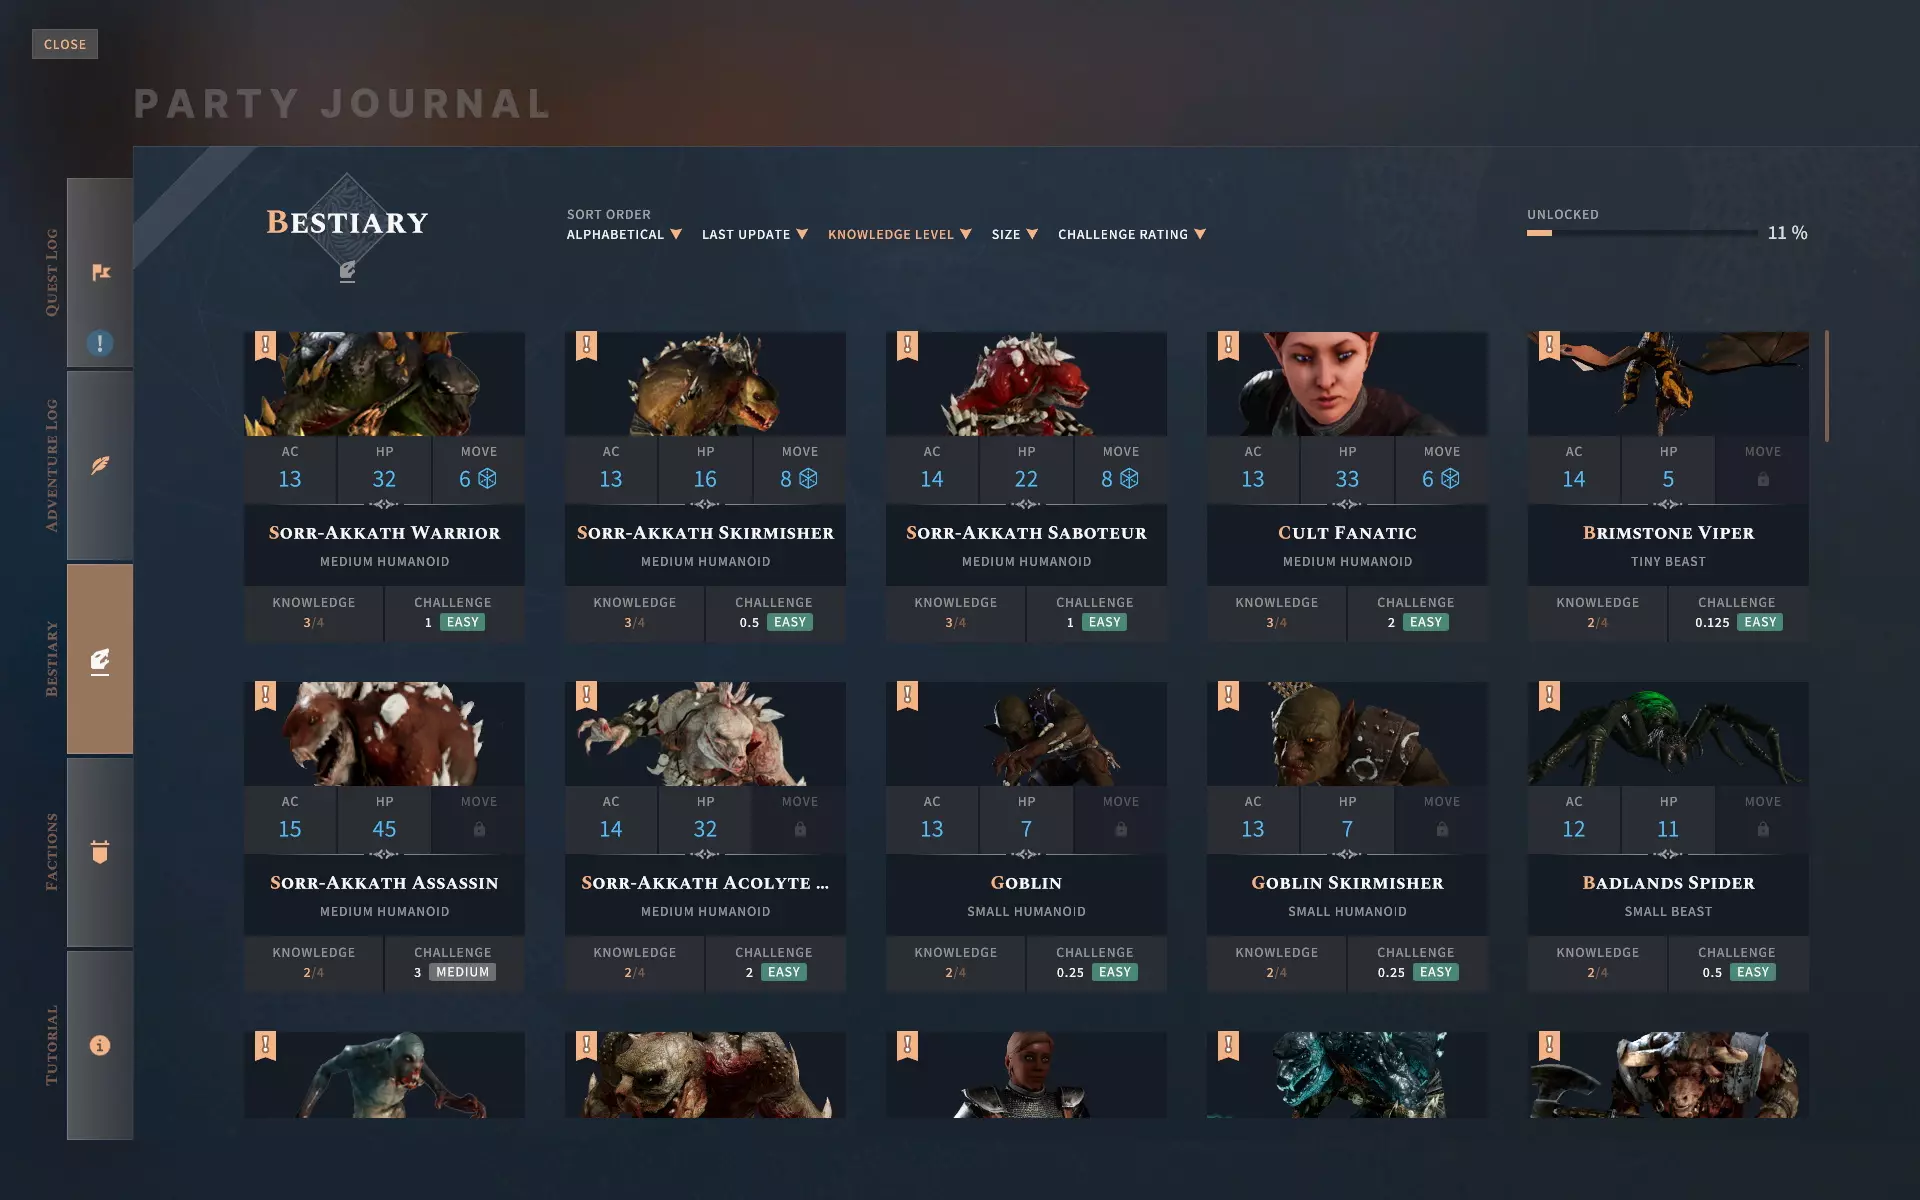Viewport: 1920px width, 1200px height.
Task: Open the Adventure Log feather icon
Action: click(100, 465)
